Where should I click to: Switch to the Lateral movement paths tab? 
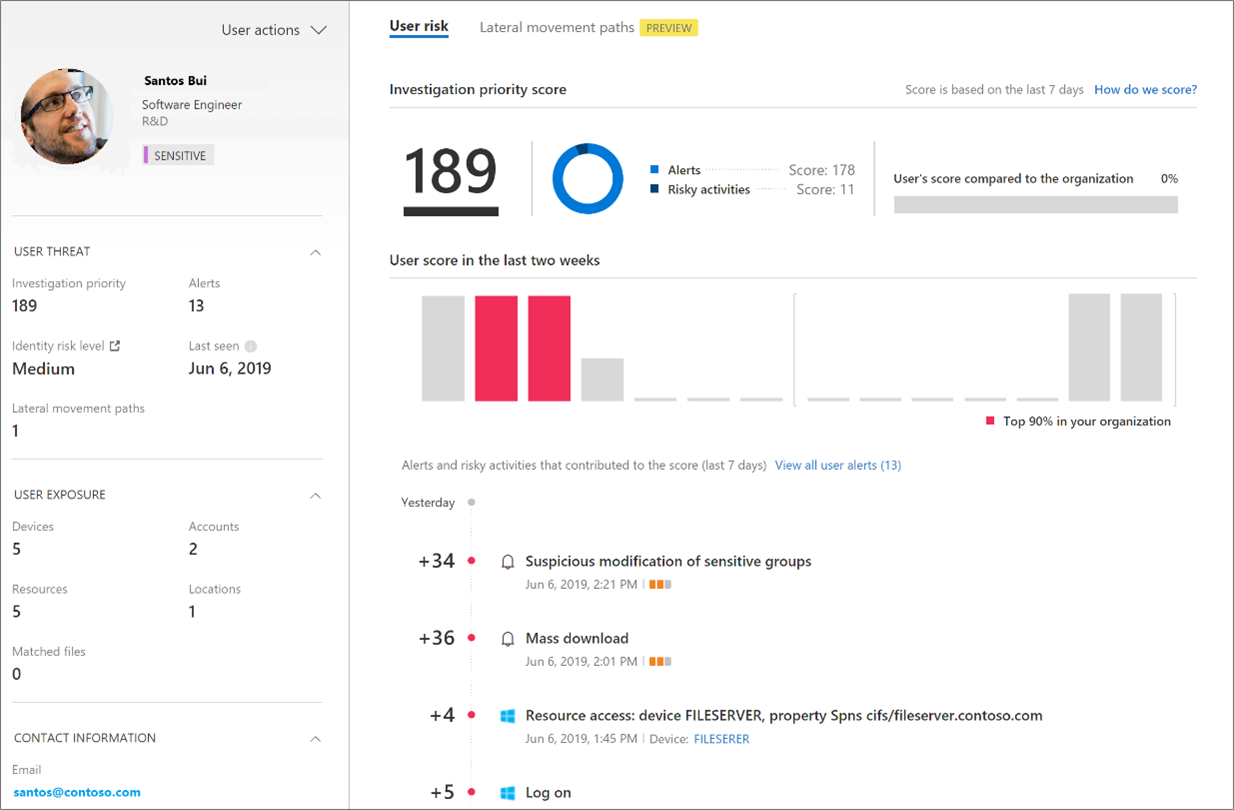[556, 27]
